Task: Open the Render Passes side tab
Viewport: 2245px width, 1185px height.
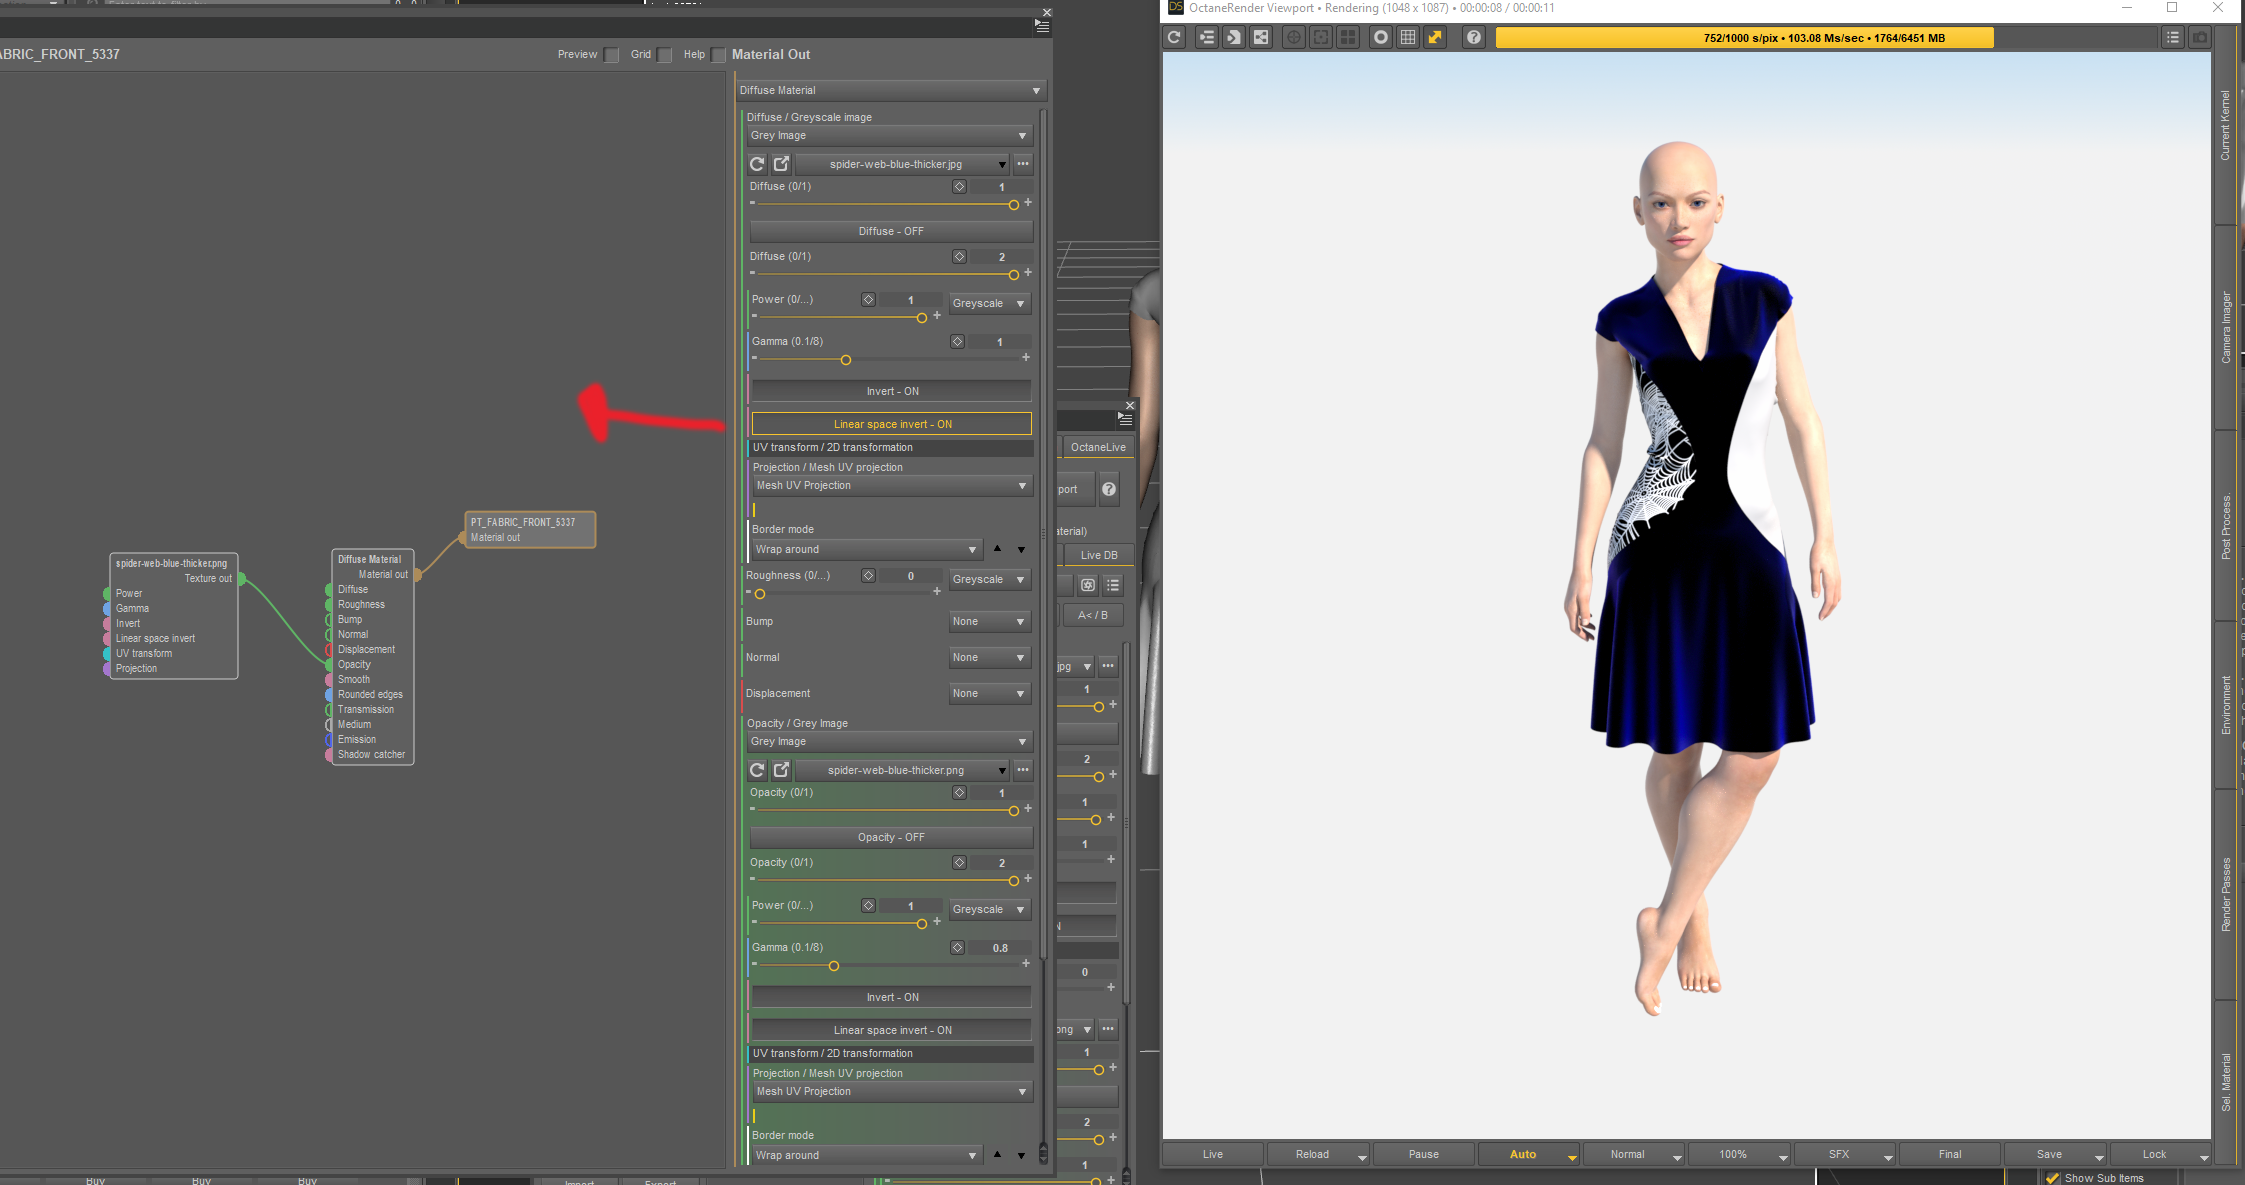Action: coord(2226,895)
